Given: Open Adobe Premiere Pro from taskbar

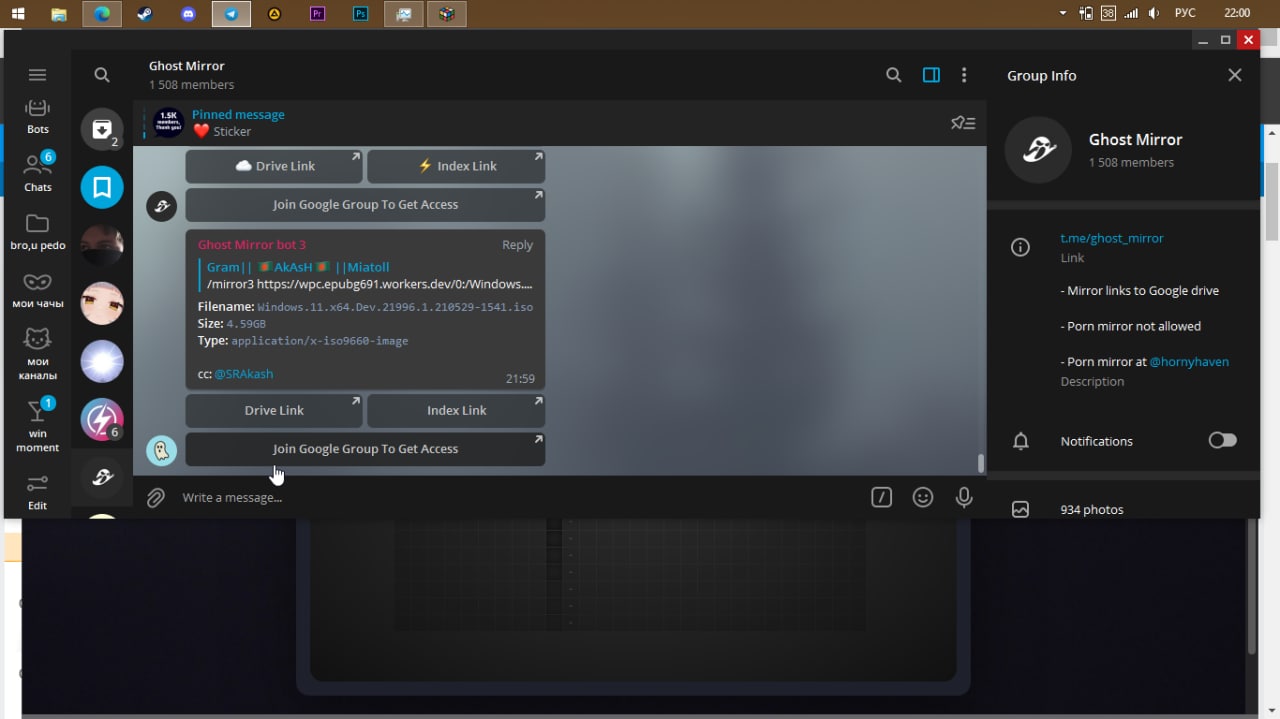Looking at the screenshot, I should (x=318, y=14).
